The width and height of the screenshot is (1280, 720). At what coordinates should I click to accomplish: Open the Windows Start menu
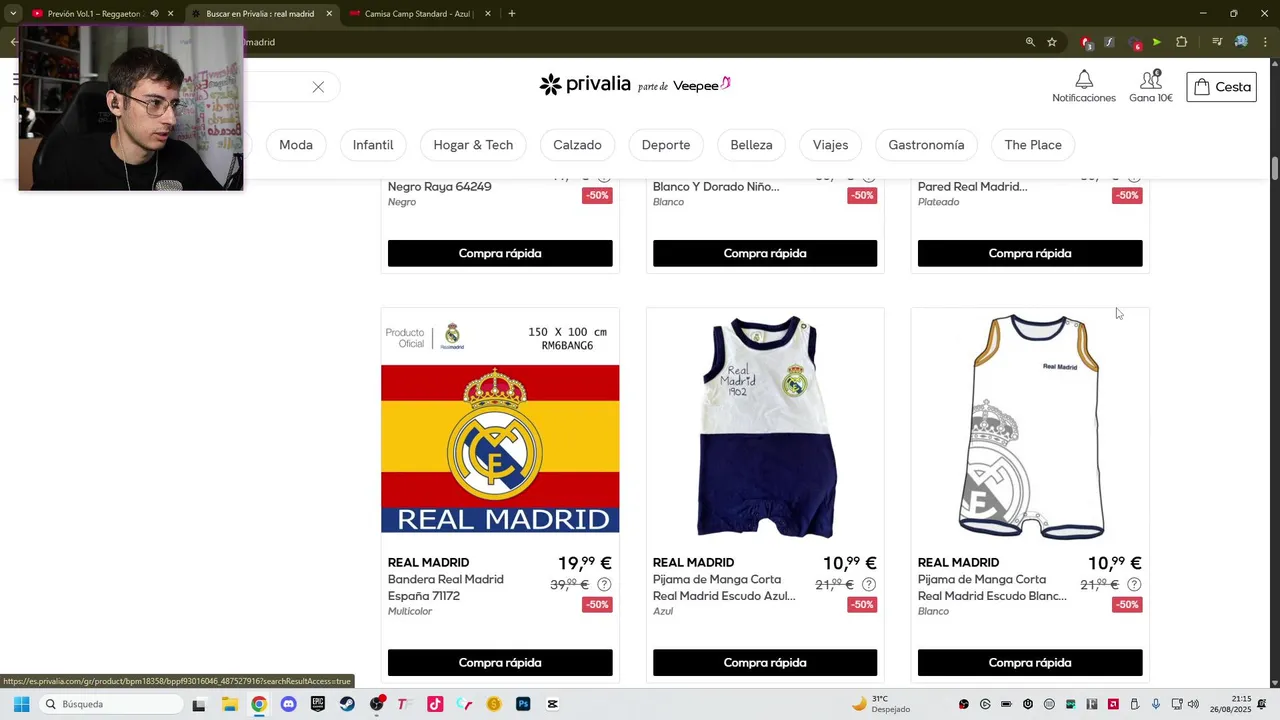[x=21, y=704]
